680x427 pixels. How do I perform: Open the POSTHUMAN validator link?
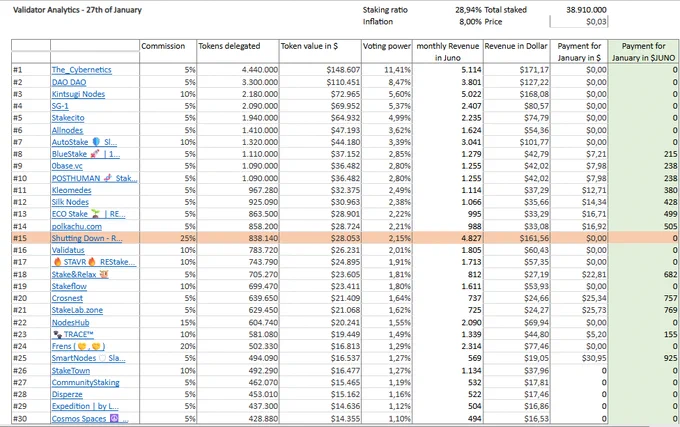coord(94,178)
